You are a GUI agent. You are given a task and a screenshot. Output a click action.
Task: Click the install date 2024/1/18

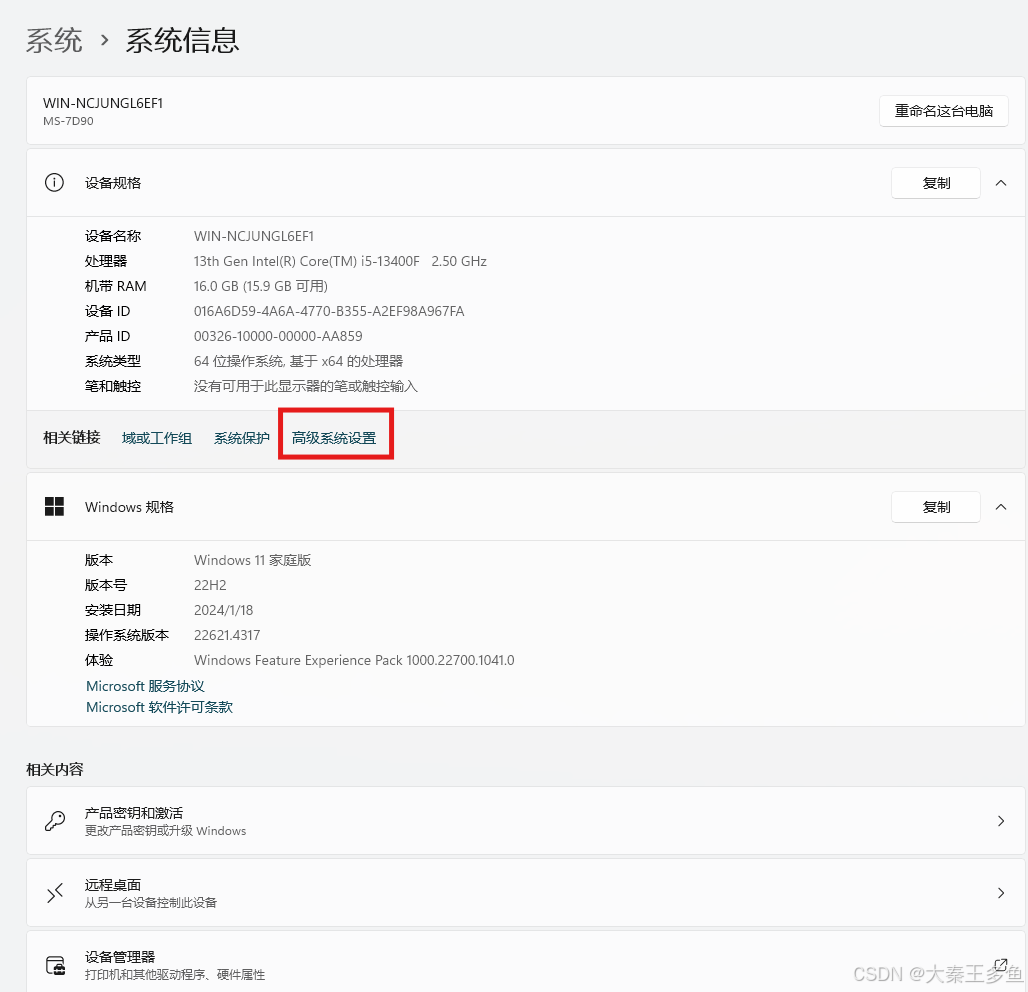(x=224, y=610)
